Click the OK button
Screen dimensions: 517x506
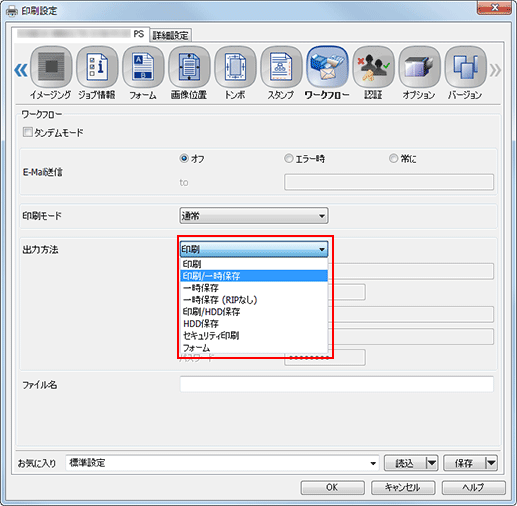(x=332, y=488)
